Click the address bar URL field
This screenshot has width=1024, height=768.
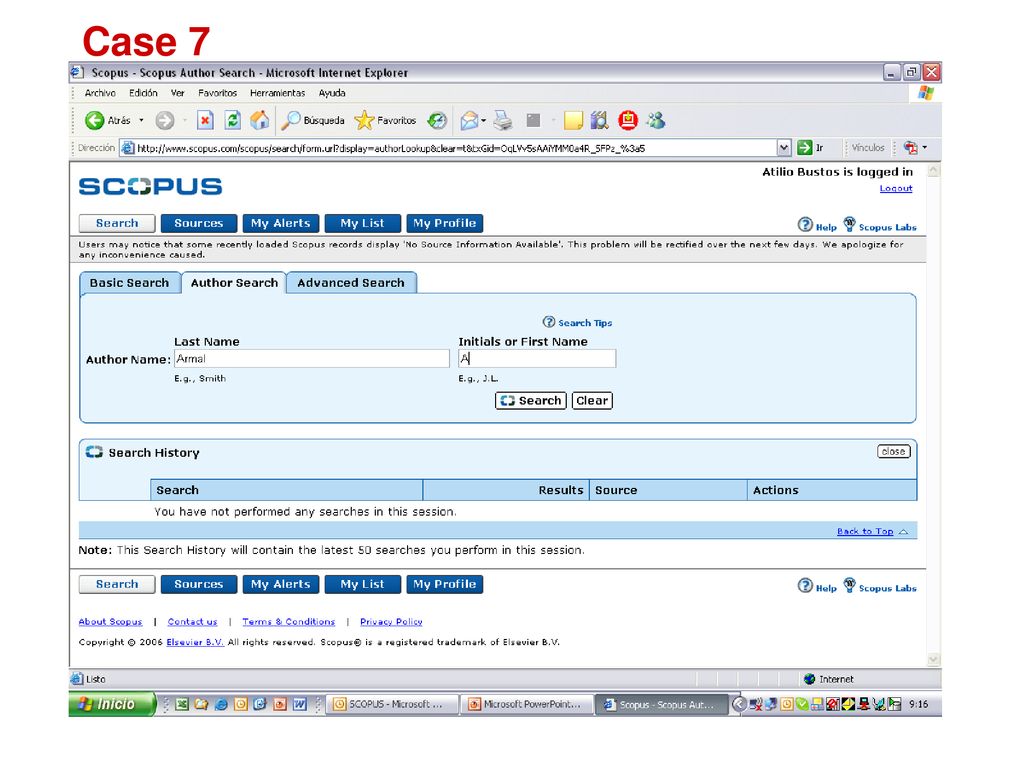[x=449, y=148]
